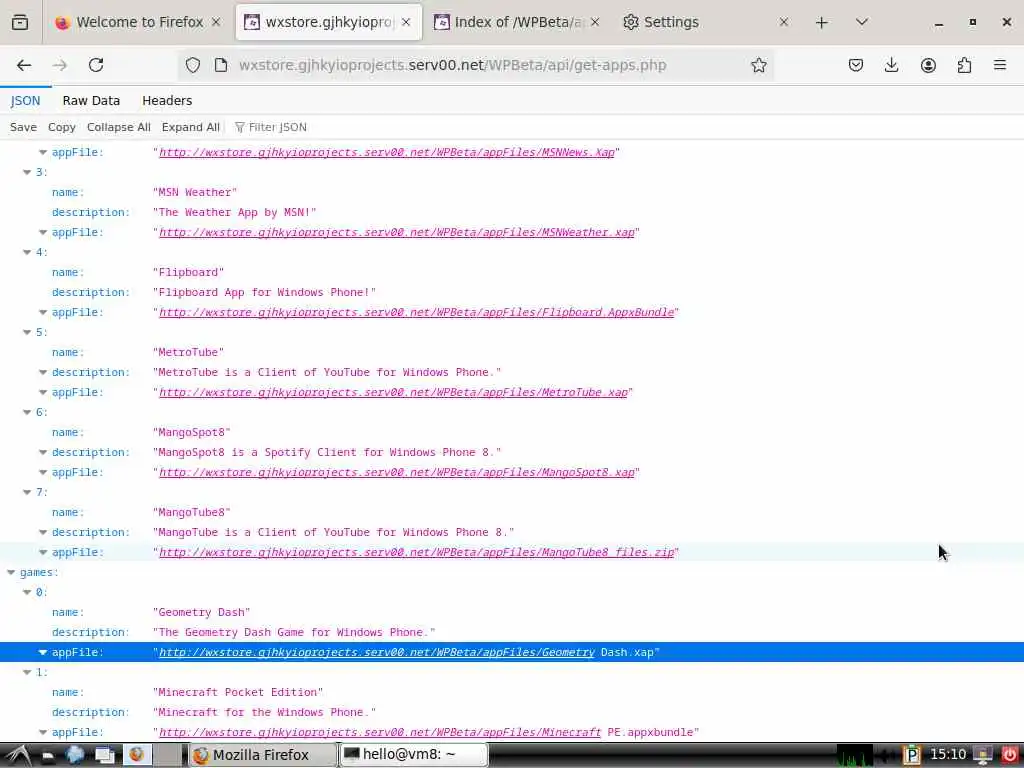
Task: Open the Firefox account icon
Action: pyautogui.click(x=928, y=65)
